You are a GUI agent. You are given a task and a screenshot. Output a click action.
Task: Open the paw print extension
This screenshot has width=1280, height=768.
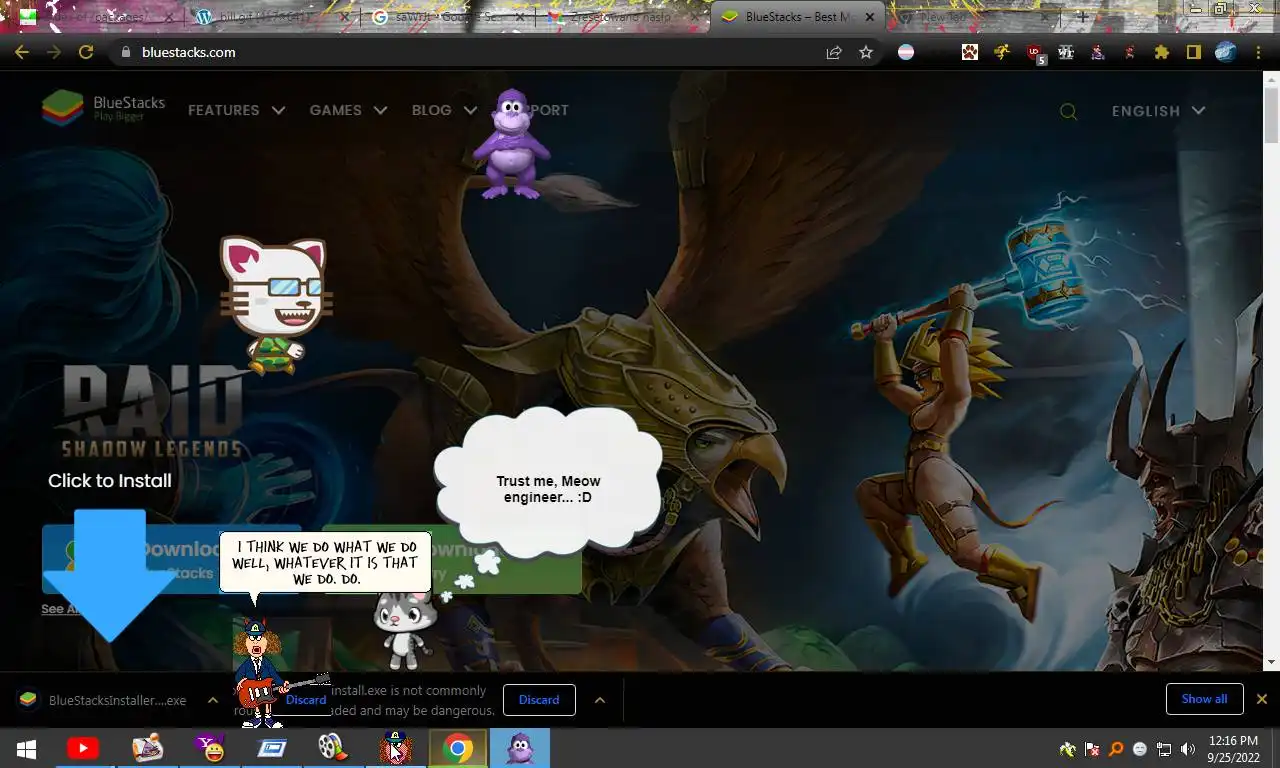tap(970, 52)
